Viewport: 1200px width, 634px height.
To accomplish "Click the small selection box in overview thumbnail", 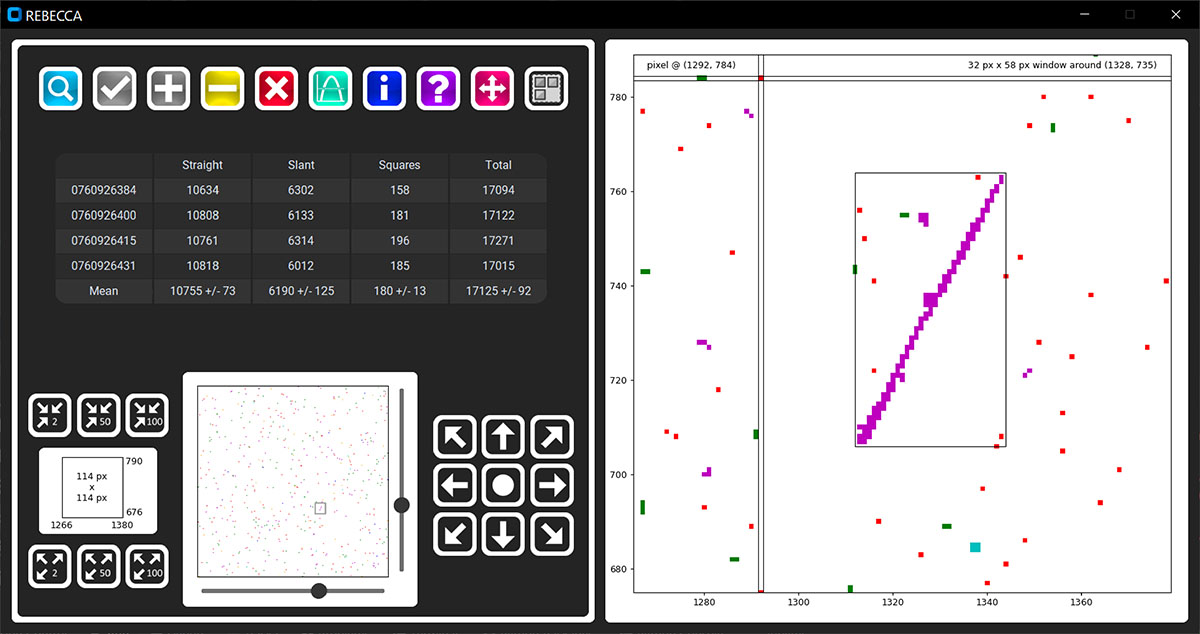I will point(320,508).
